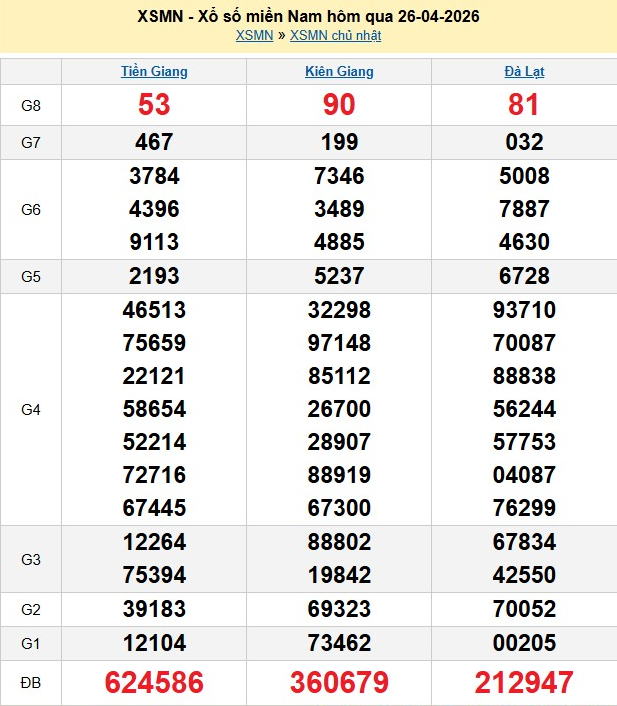Select the G8 number 53
This screenshot has width=617, height=706.
tap(154, 105)
